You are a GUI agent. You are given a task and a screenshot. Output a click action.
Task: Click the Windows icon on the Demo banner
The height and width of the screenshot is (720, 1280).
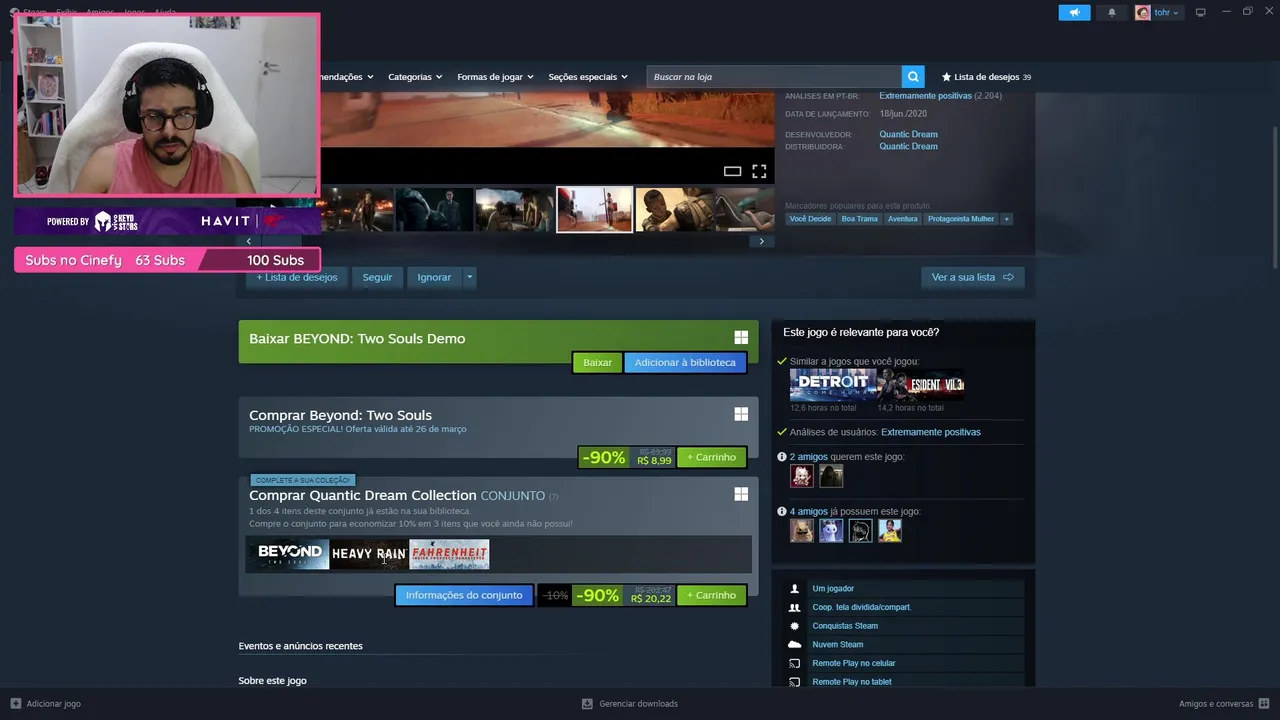741,338
